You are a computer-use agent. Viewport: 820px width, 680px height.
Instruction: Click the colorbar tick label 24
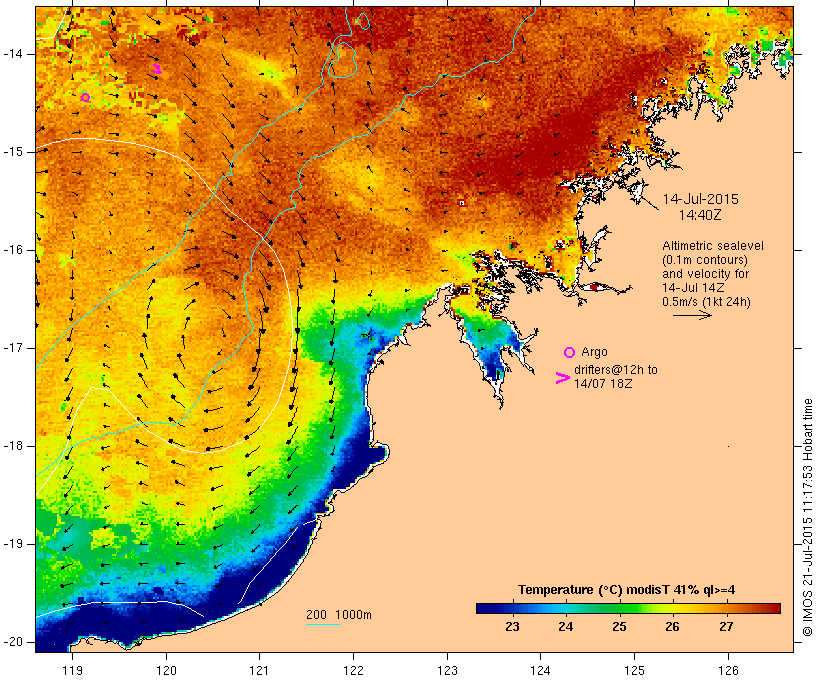566,627
